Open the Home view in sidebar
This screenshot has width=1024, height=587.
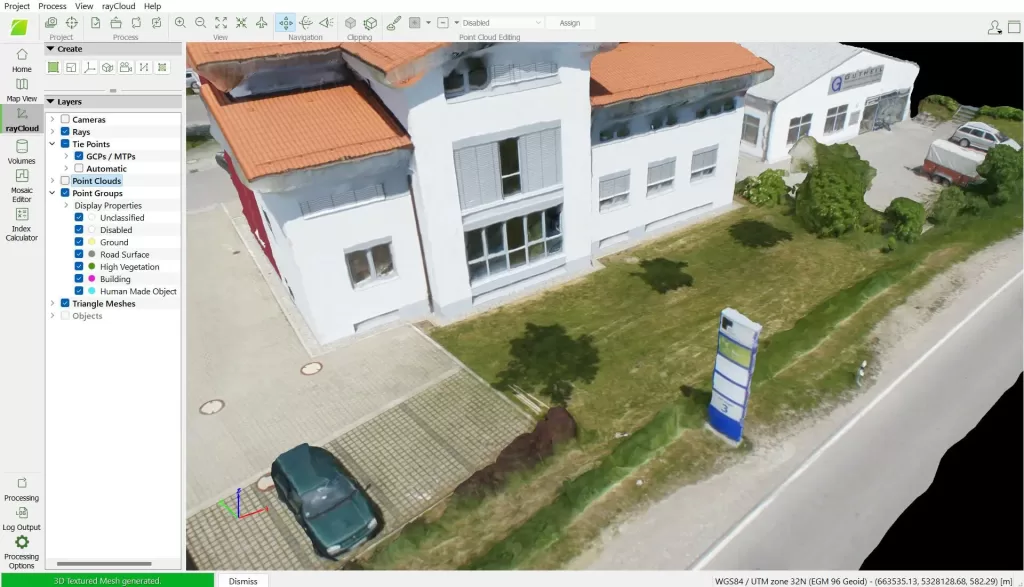click(x=22, y=60)
